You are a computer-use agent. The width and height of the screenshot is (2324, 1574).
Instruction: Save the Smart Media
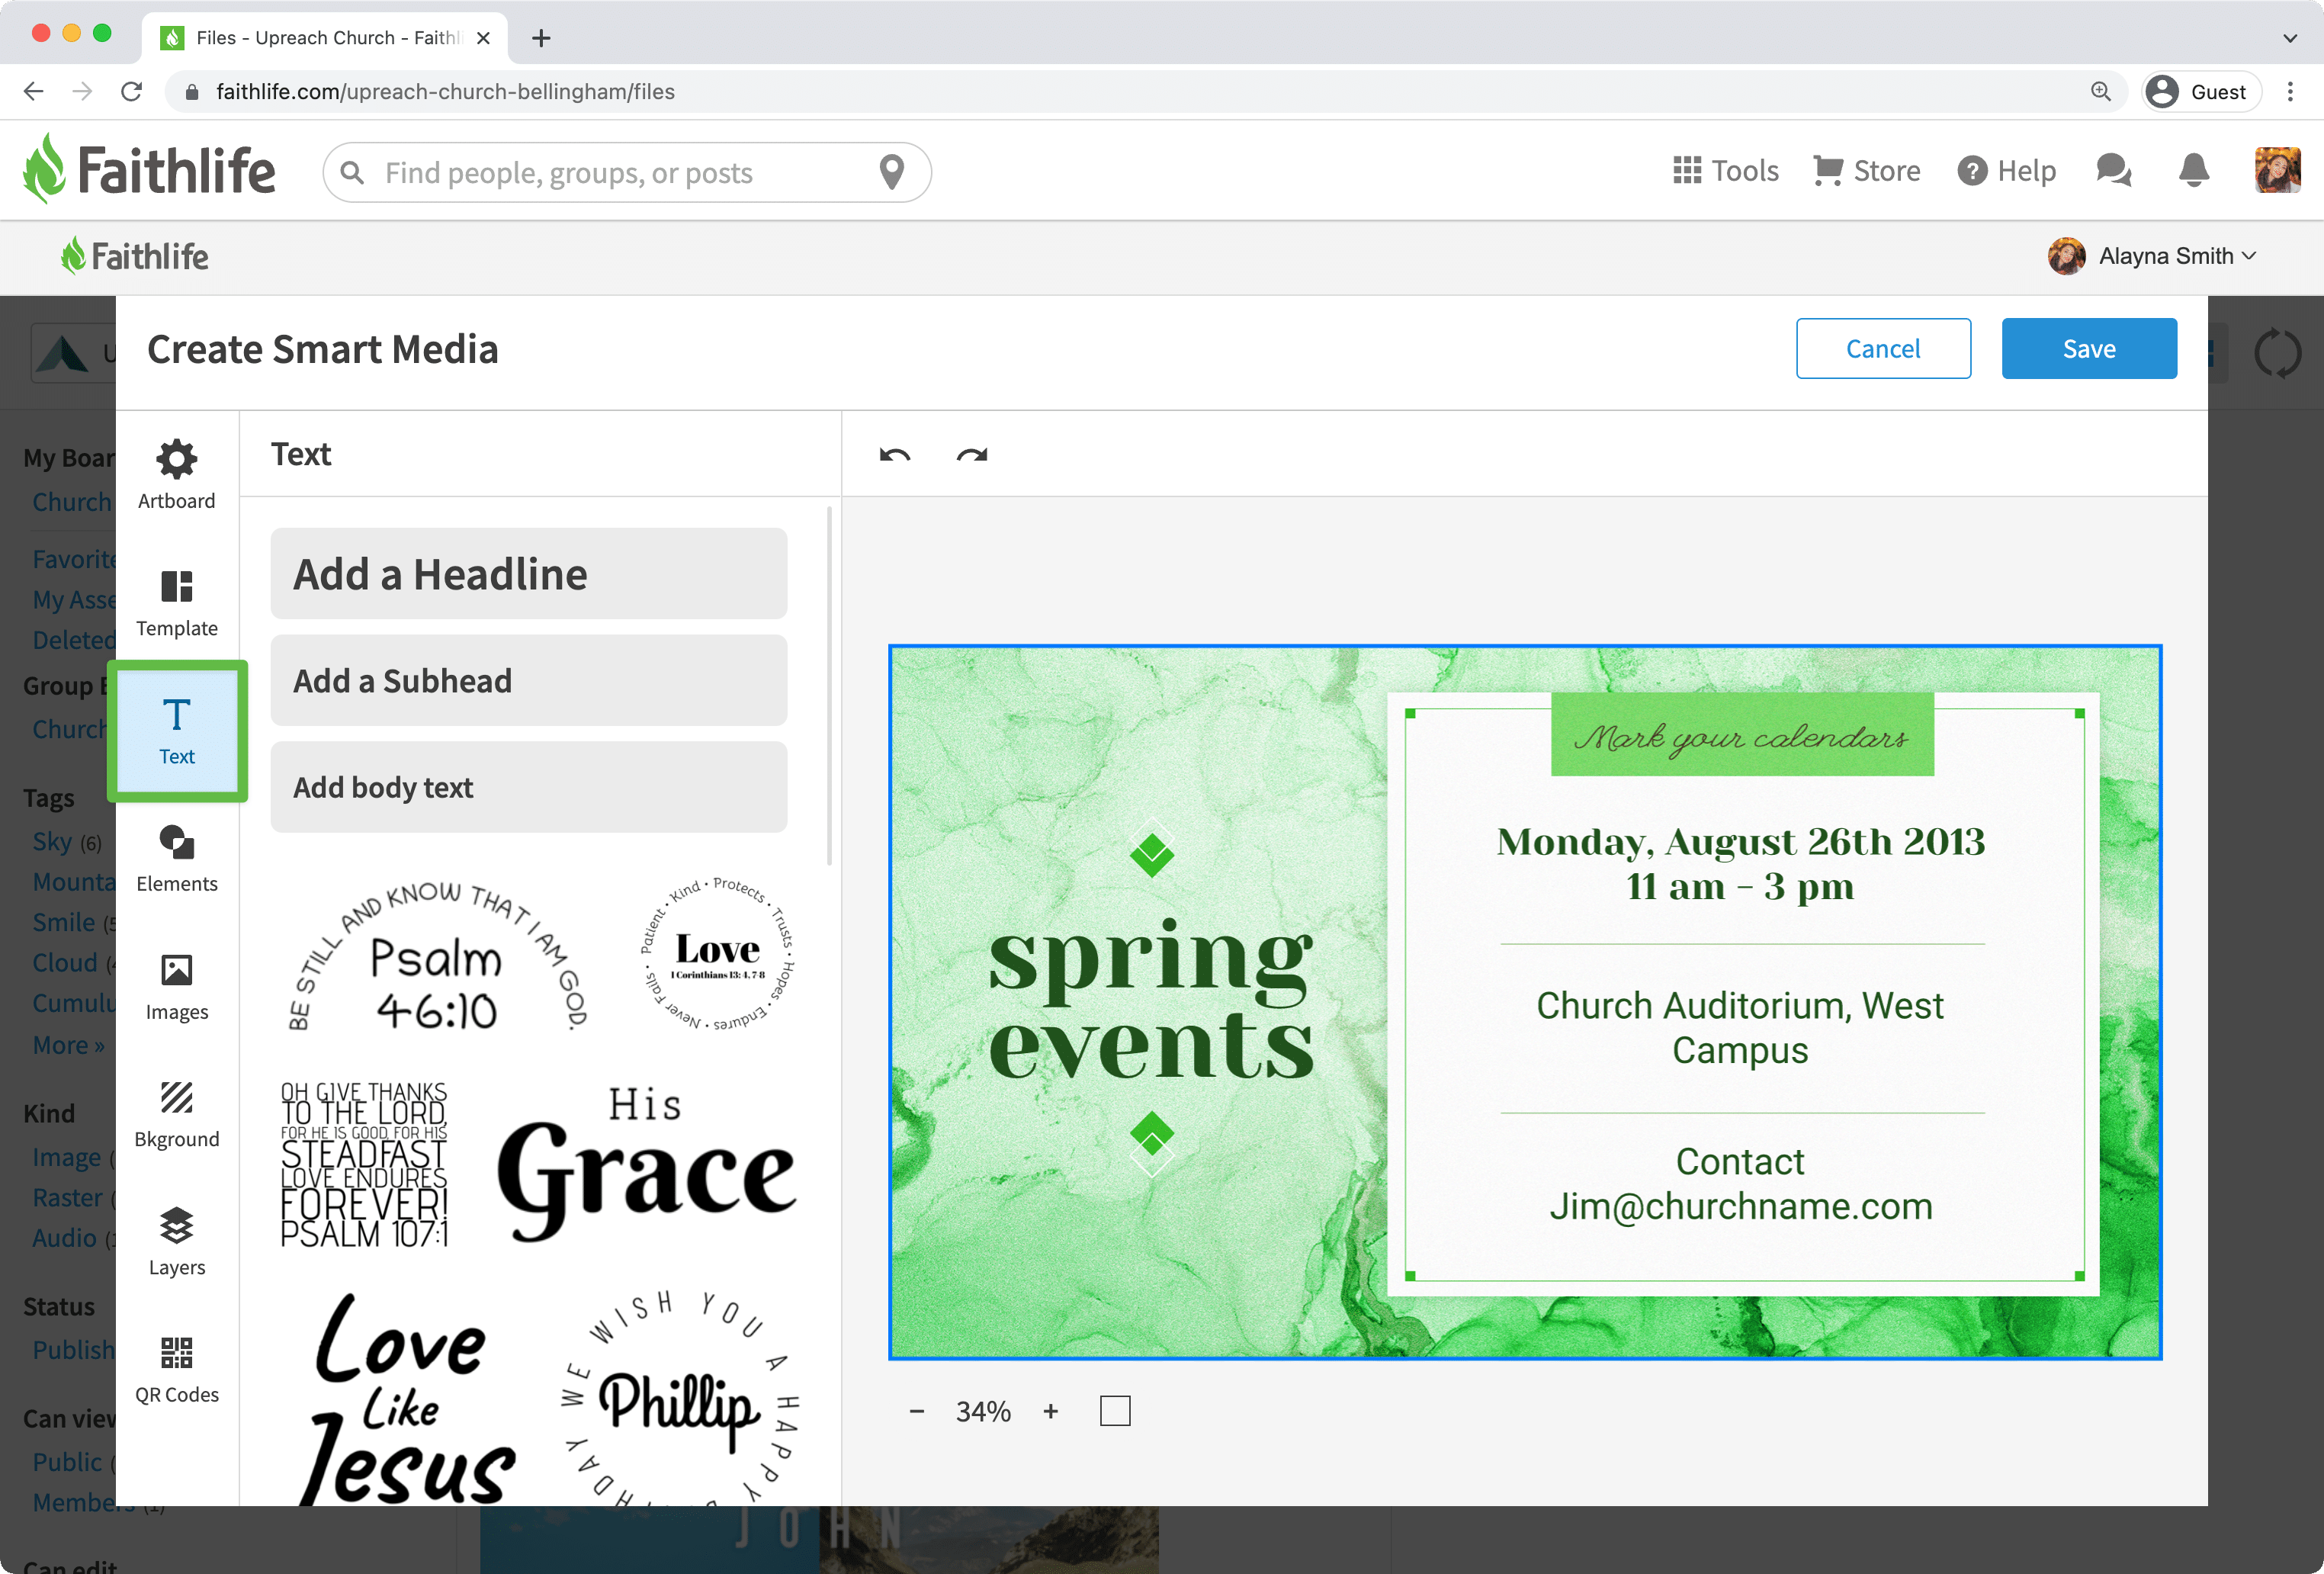(x=2089, y=348)
